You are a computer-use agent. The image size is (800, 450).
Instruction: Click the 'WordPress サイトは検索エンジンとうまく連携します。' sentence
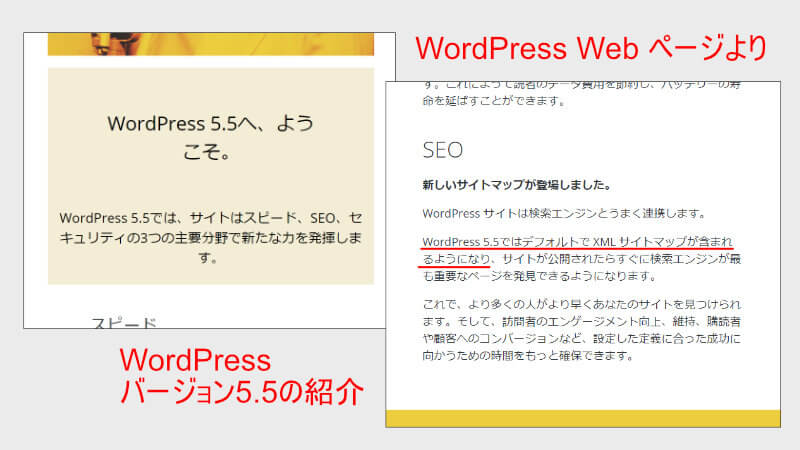(x=564, y=213)
